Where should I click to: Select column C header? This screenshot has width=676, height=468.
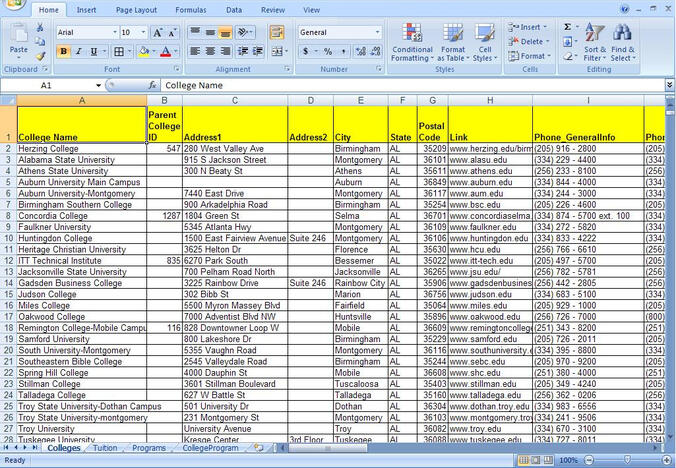[x=235, y=100]
